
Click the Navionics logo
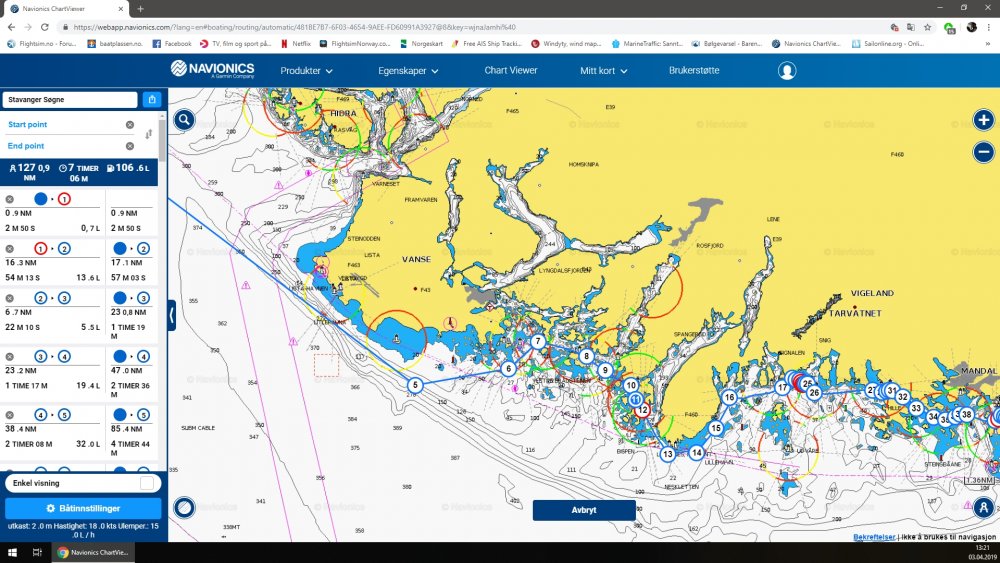[213, 69]
